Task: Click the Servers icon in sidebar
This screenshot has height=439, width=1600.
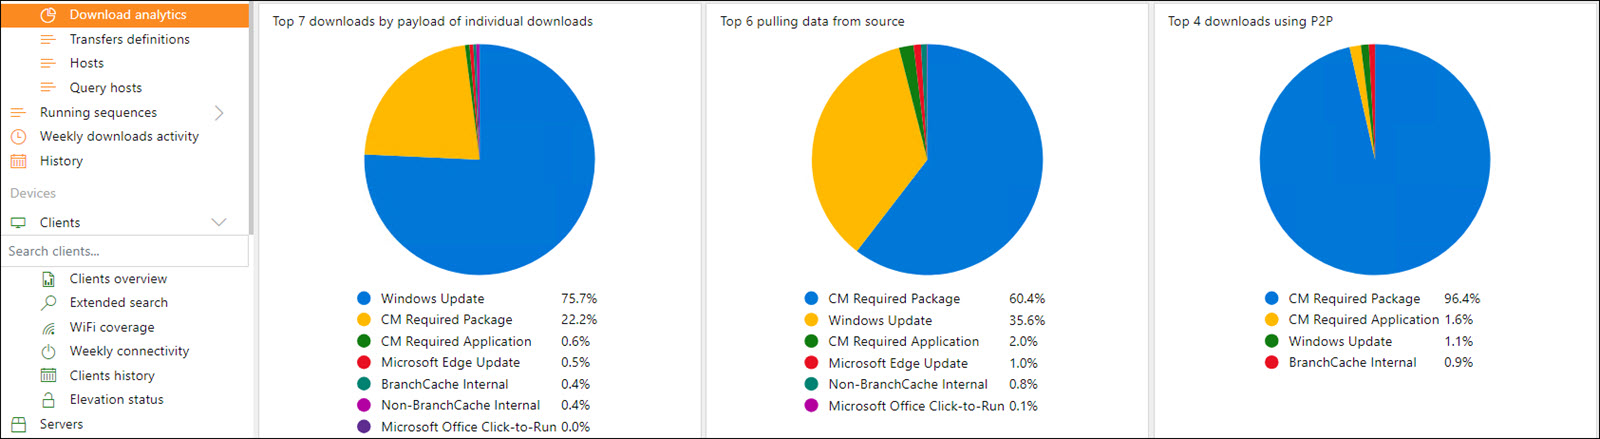Action: pyautogui.click(x=18, y=425)
